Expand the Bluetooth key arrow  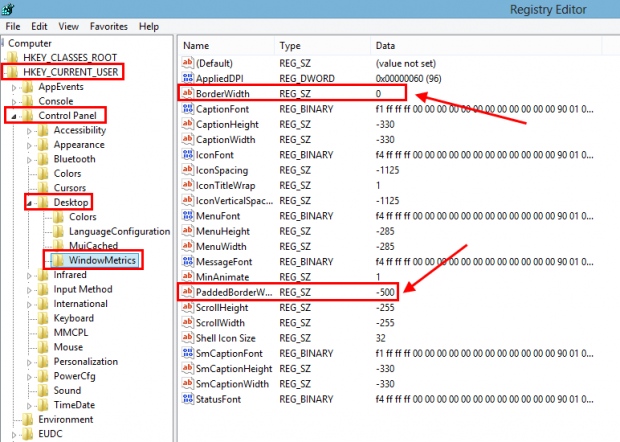[x=29, y=160]
